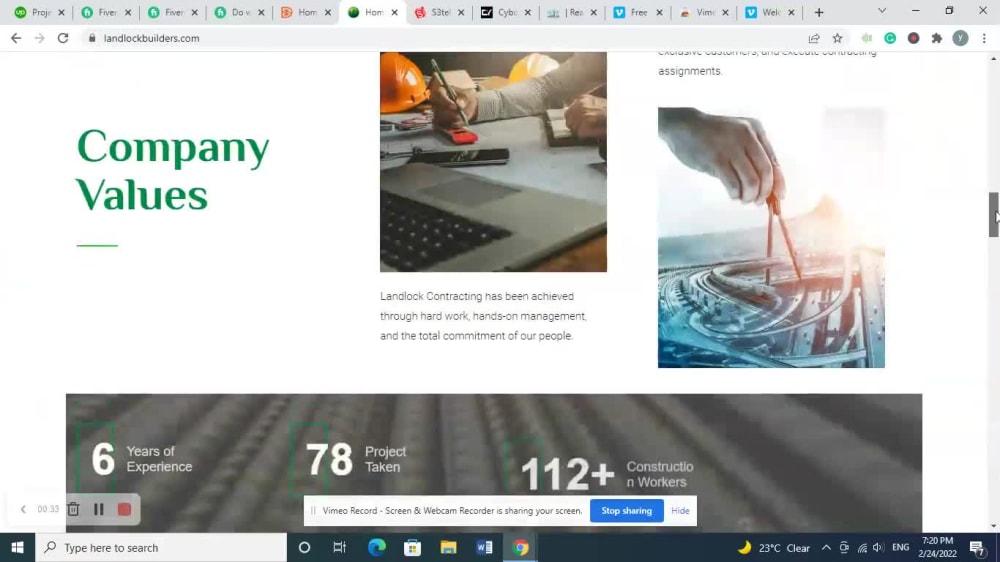Open Chrome's three-dot menu
The height and width of the screenshot is (562, 1000).
pyautogui.click(x=984, y=38)
